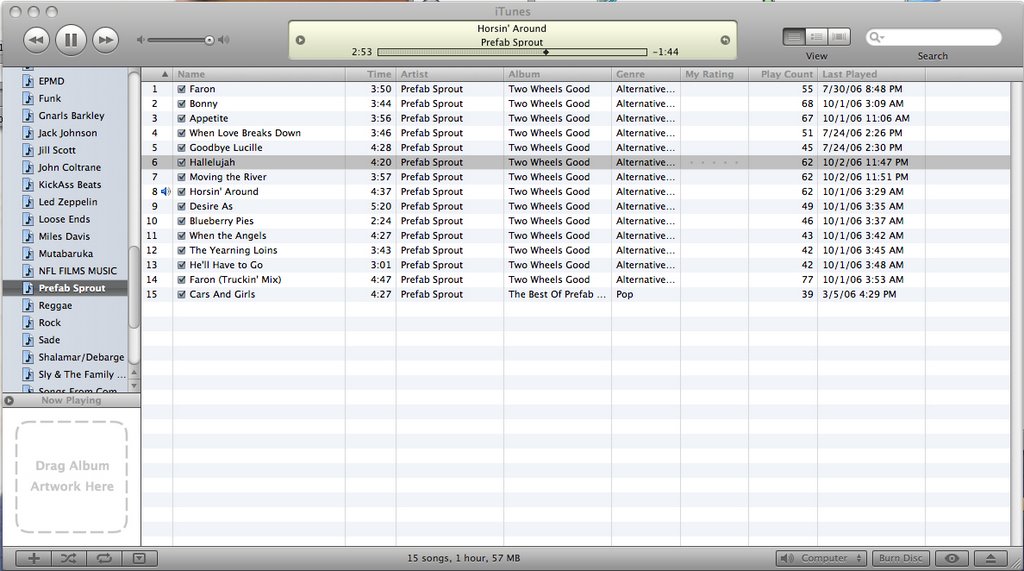Image resolution: width=1024 pixels, height=571 pixels.
Task: Toggle sort direction triangle in first column
Action: pos(165,74)
